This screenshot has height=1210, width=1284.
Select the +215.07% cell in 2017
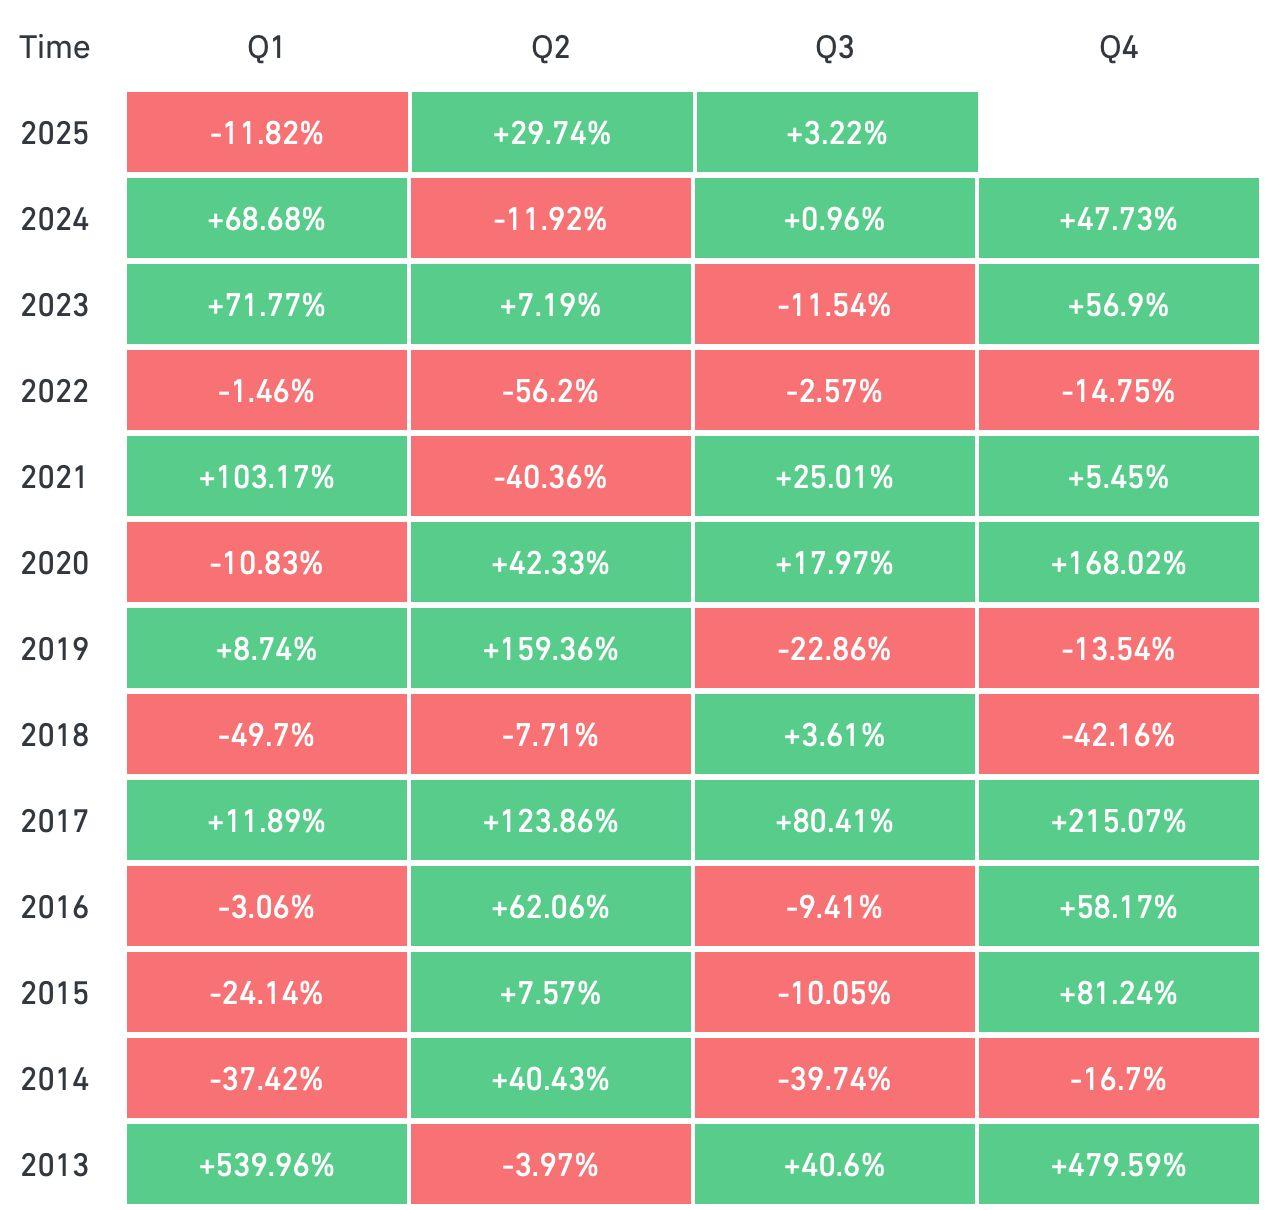pyautogui.click(x=1118, y=821)
